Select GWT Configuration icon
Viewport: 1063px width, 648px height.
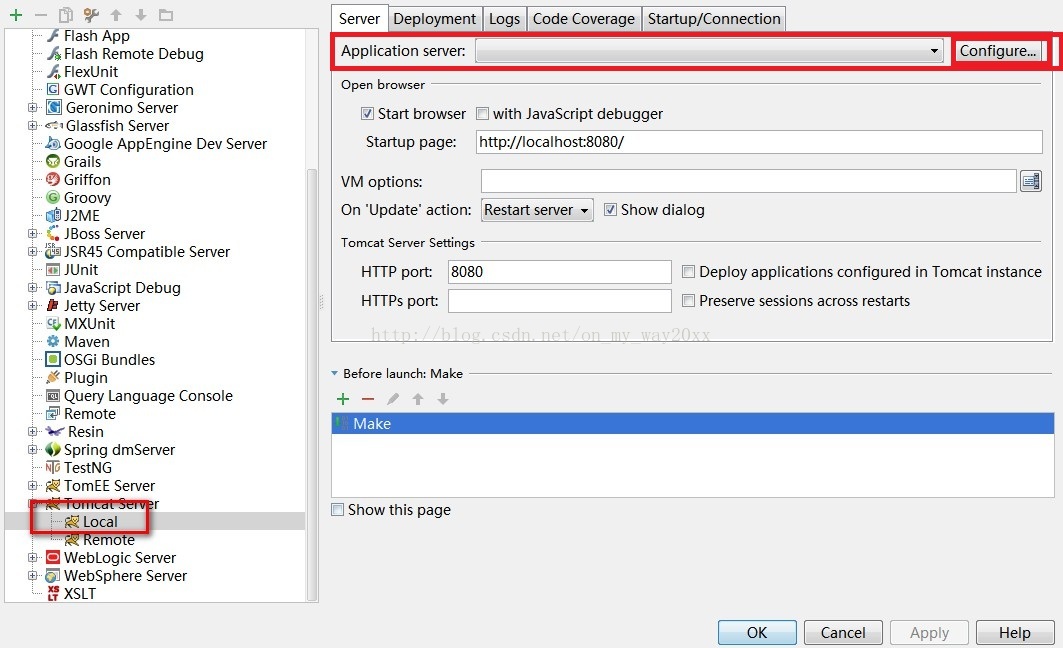53,89
